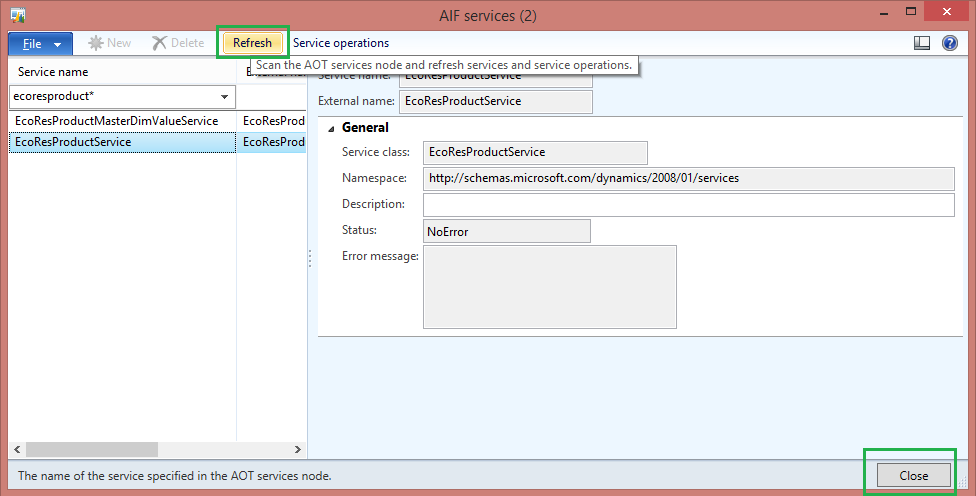Click the grid's scroll right arrow
The width and height of the screenshot is (976, 496).
pyautogui.click(x=298, y=449)
